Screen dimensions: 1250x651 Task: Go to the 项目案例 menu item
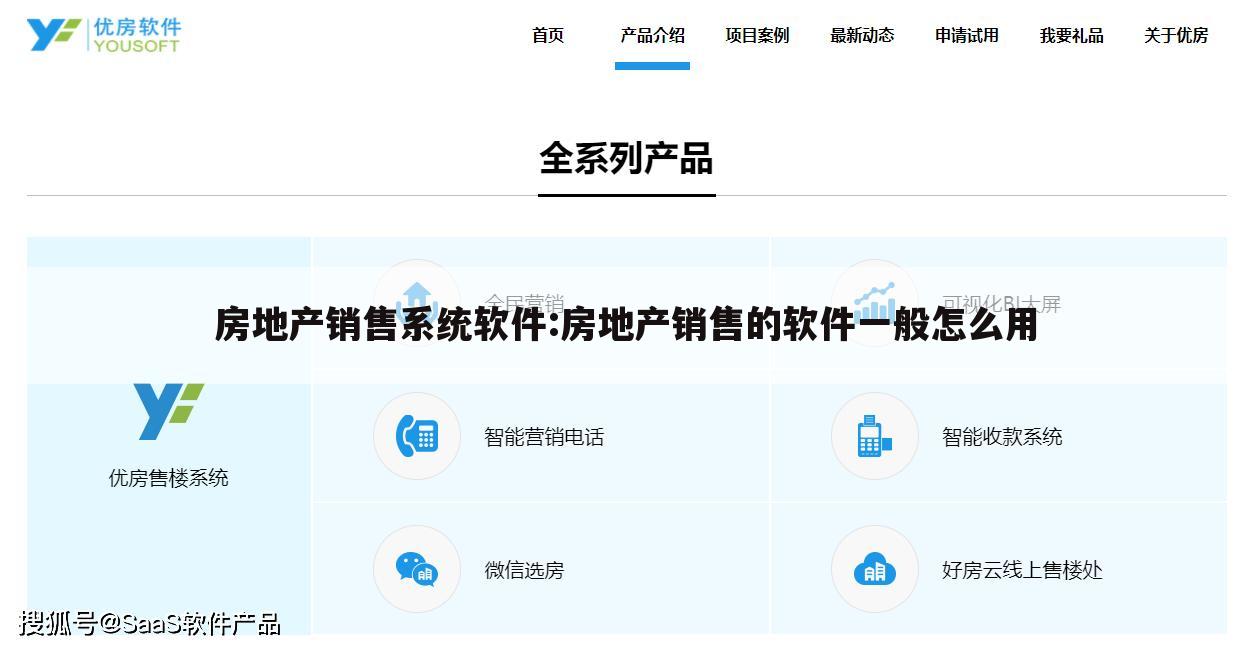(x=757, y=35)
